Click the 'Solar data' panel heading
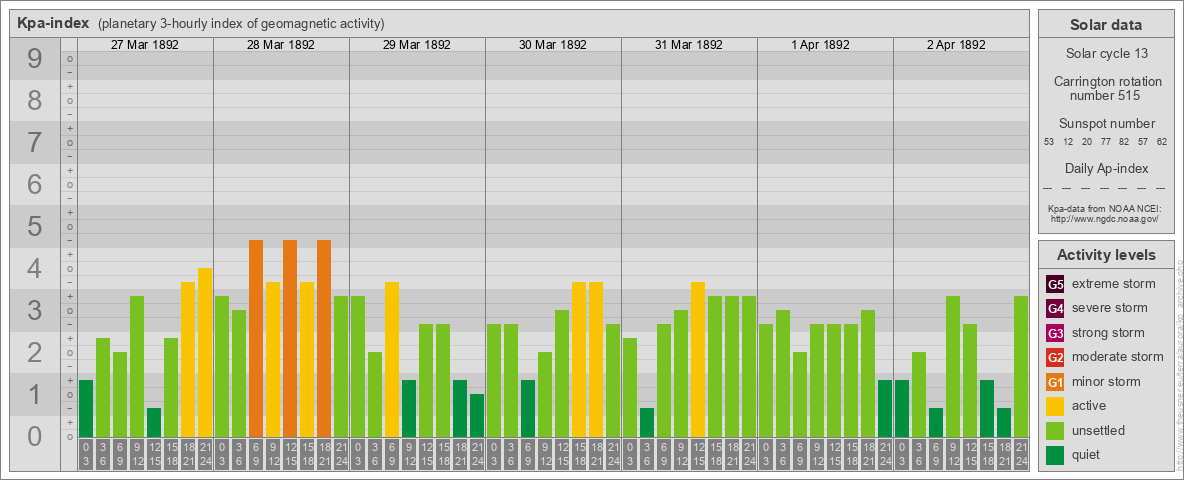Image resolution: width=1184 pixels, height=480 pixels. click(1105, 25)
